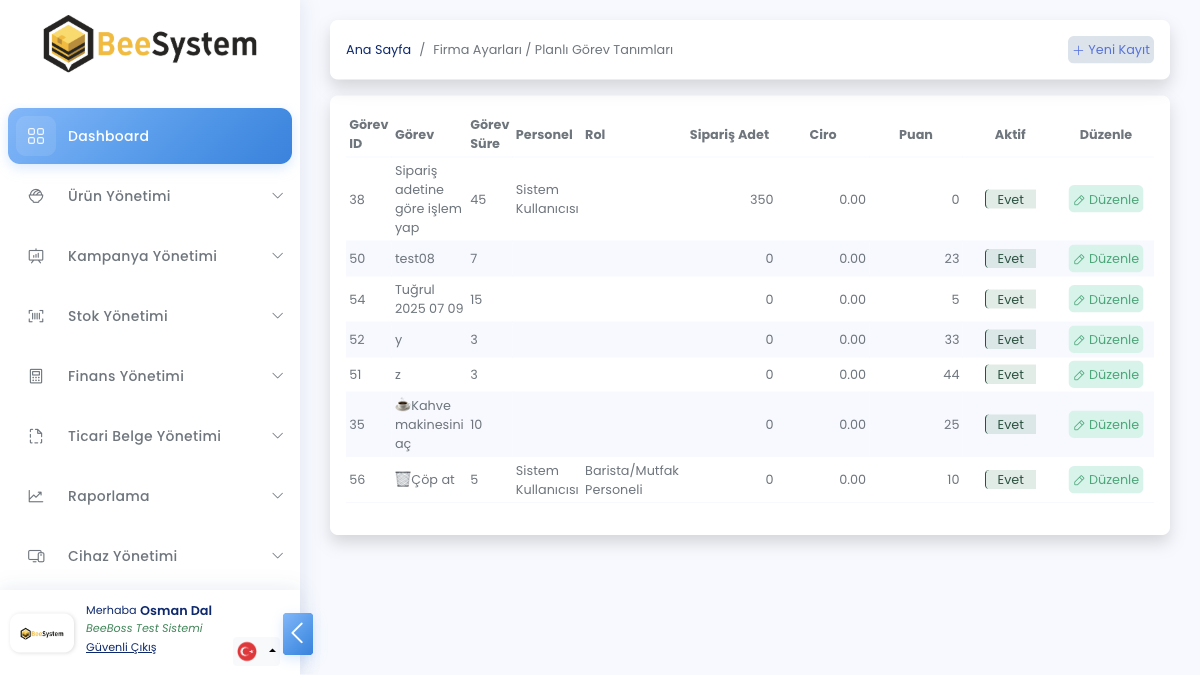Click the Finans Yönetimi calculator icon
The height and width of the screenshot is (675, 1200).
(36, 376)
